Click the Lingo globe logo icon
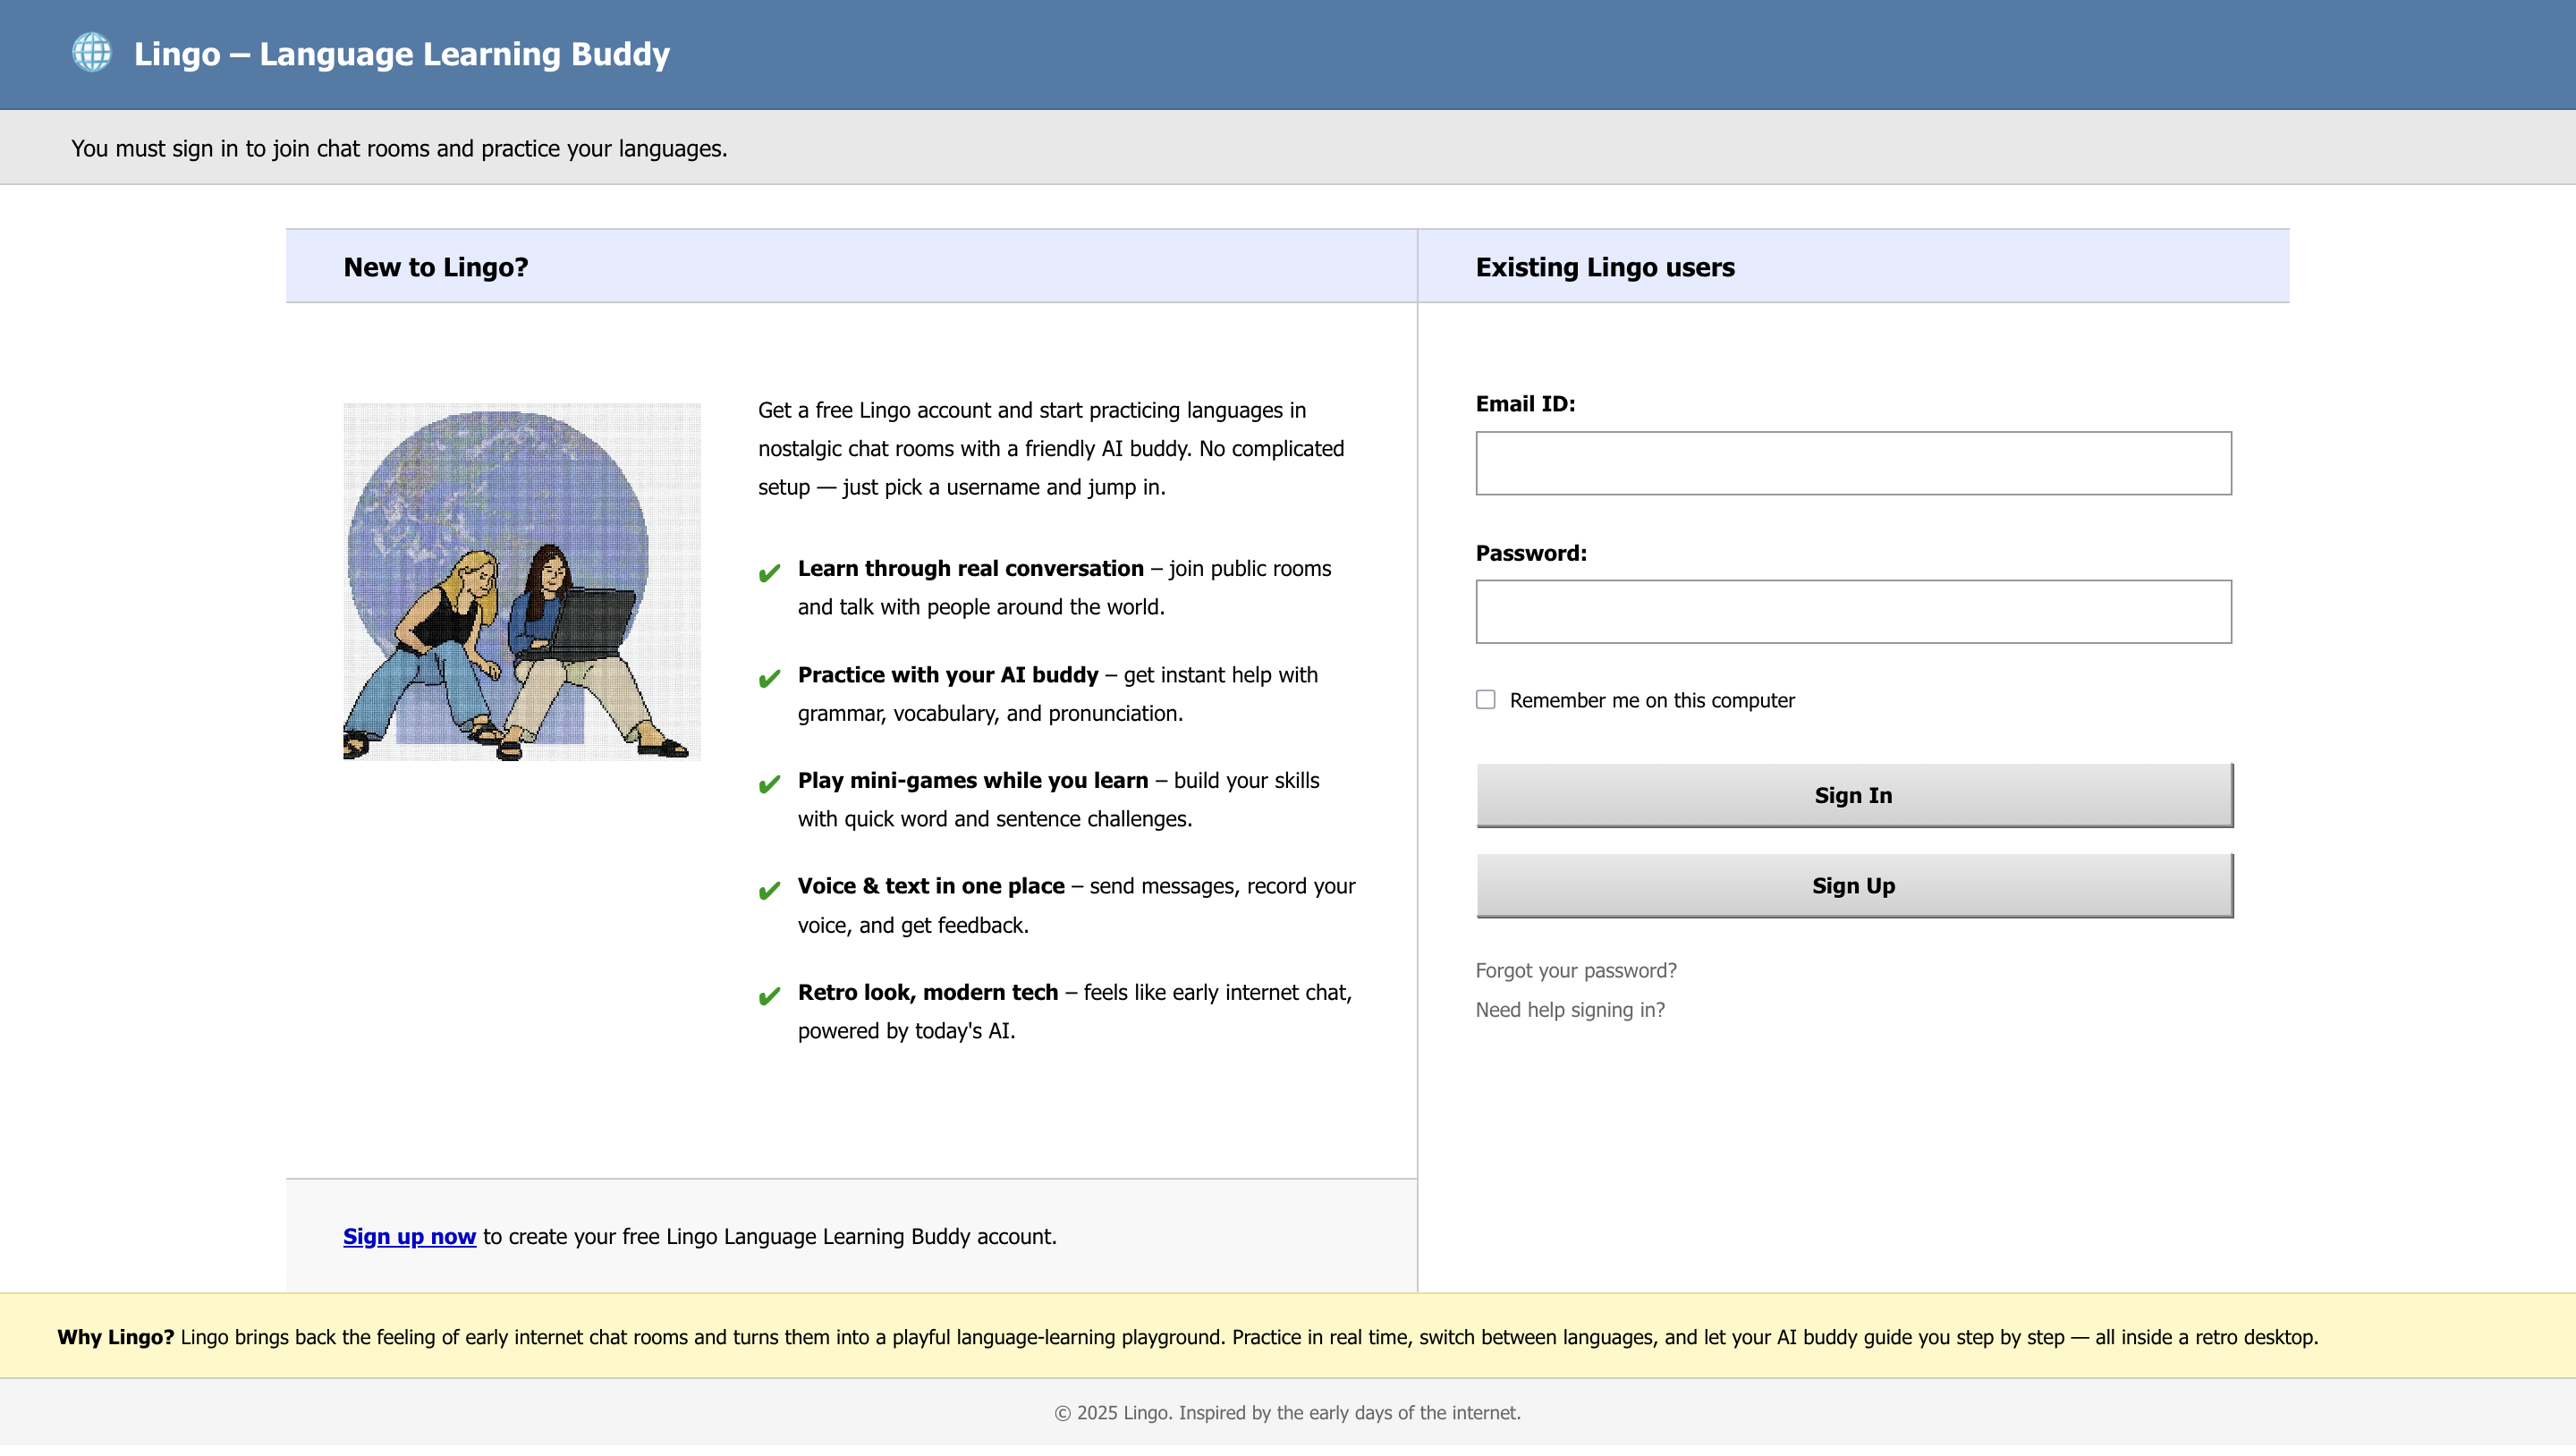 [x=92, y=53]
